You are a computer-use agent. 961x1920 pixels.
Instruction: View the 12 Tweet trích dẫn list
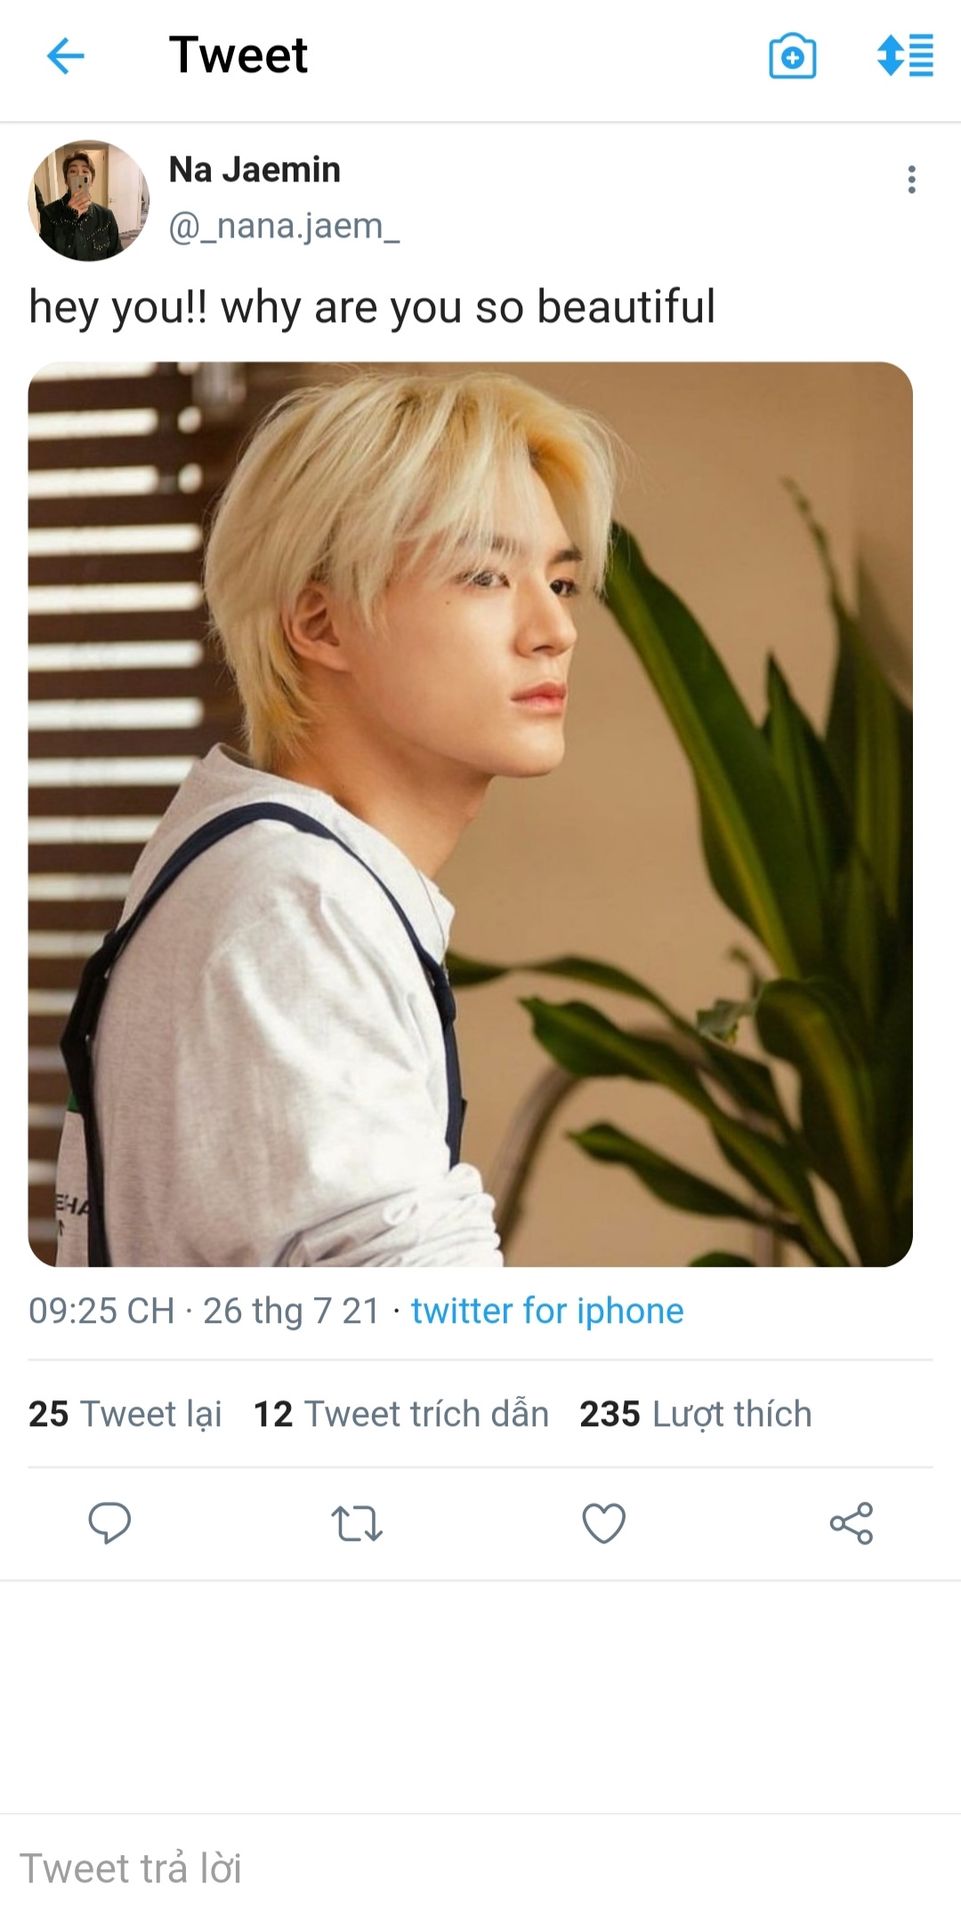tap(400, 1414)
